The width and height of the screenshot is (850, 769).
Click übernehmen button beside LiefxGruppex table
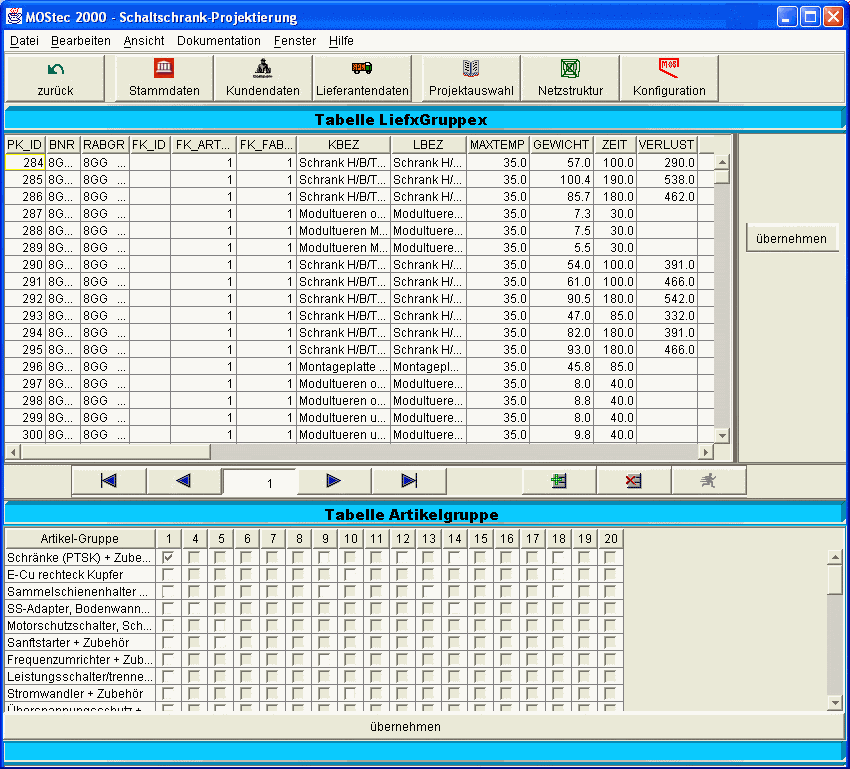(791, 239)
